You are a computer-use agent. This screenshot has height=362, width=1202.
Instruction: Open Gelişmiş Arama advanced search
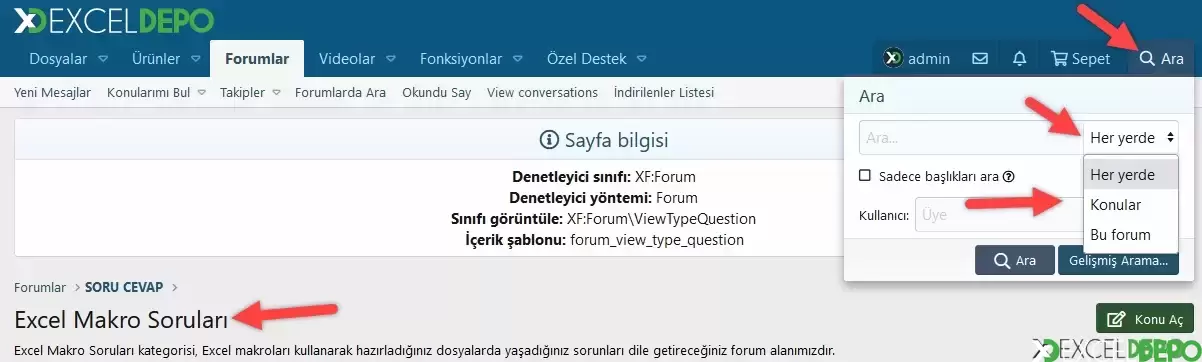tap(1118, 260)
